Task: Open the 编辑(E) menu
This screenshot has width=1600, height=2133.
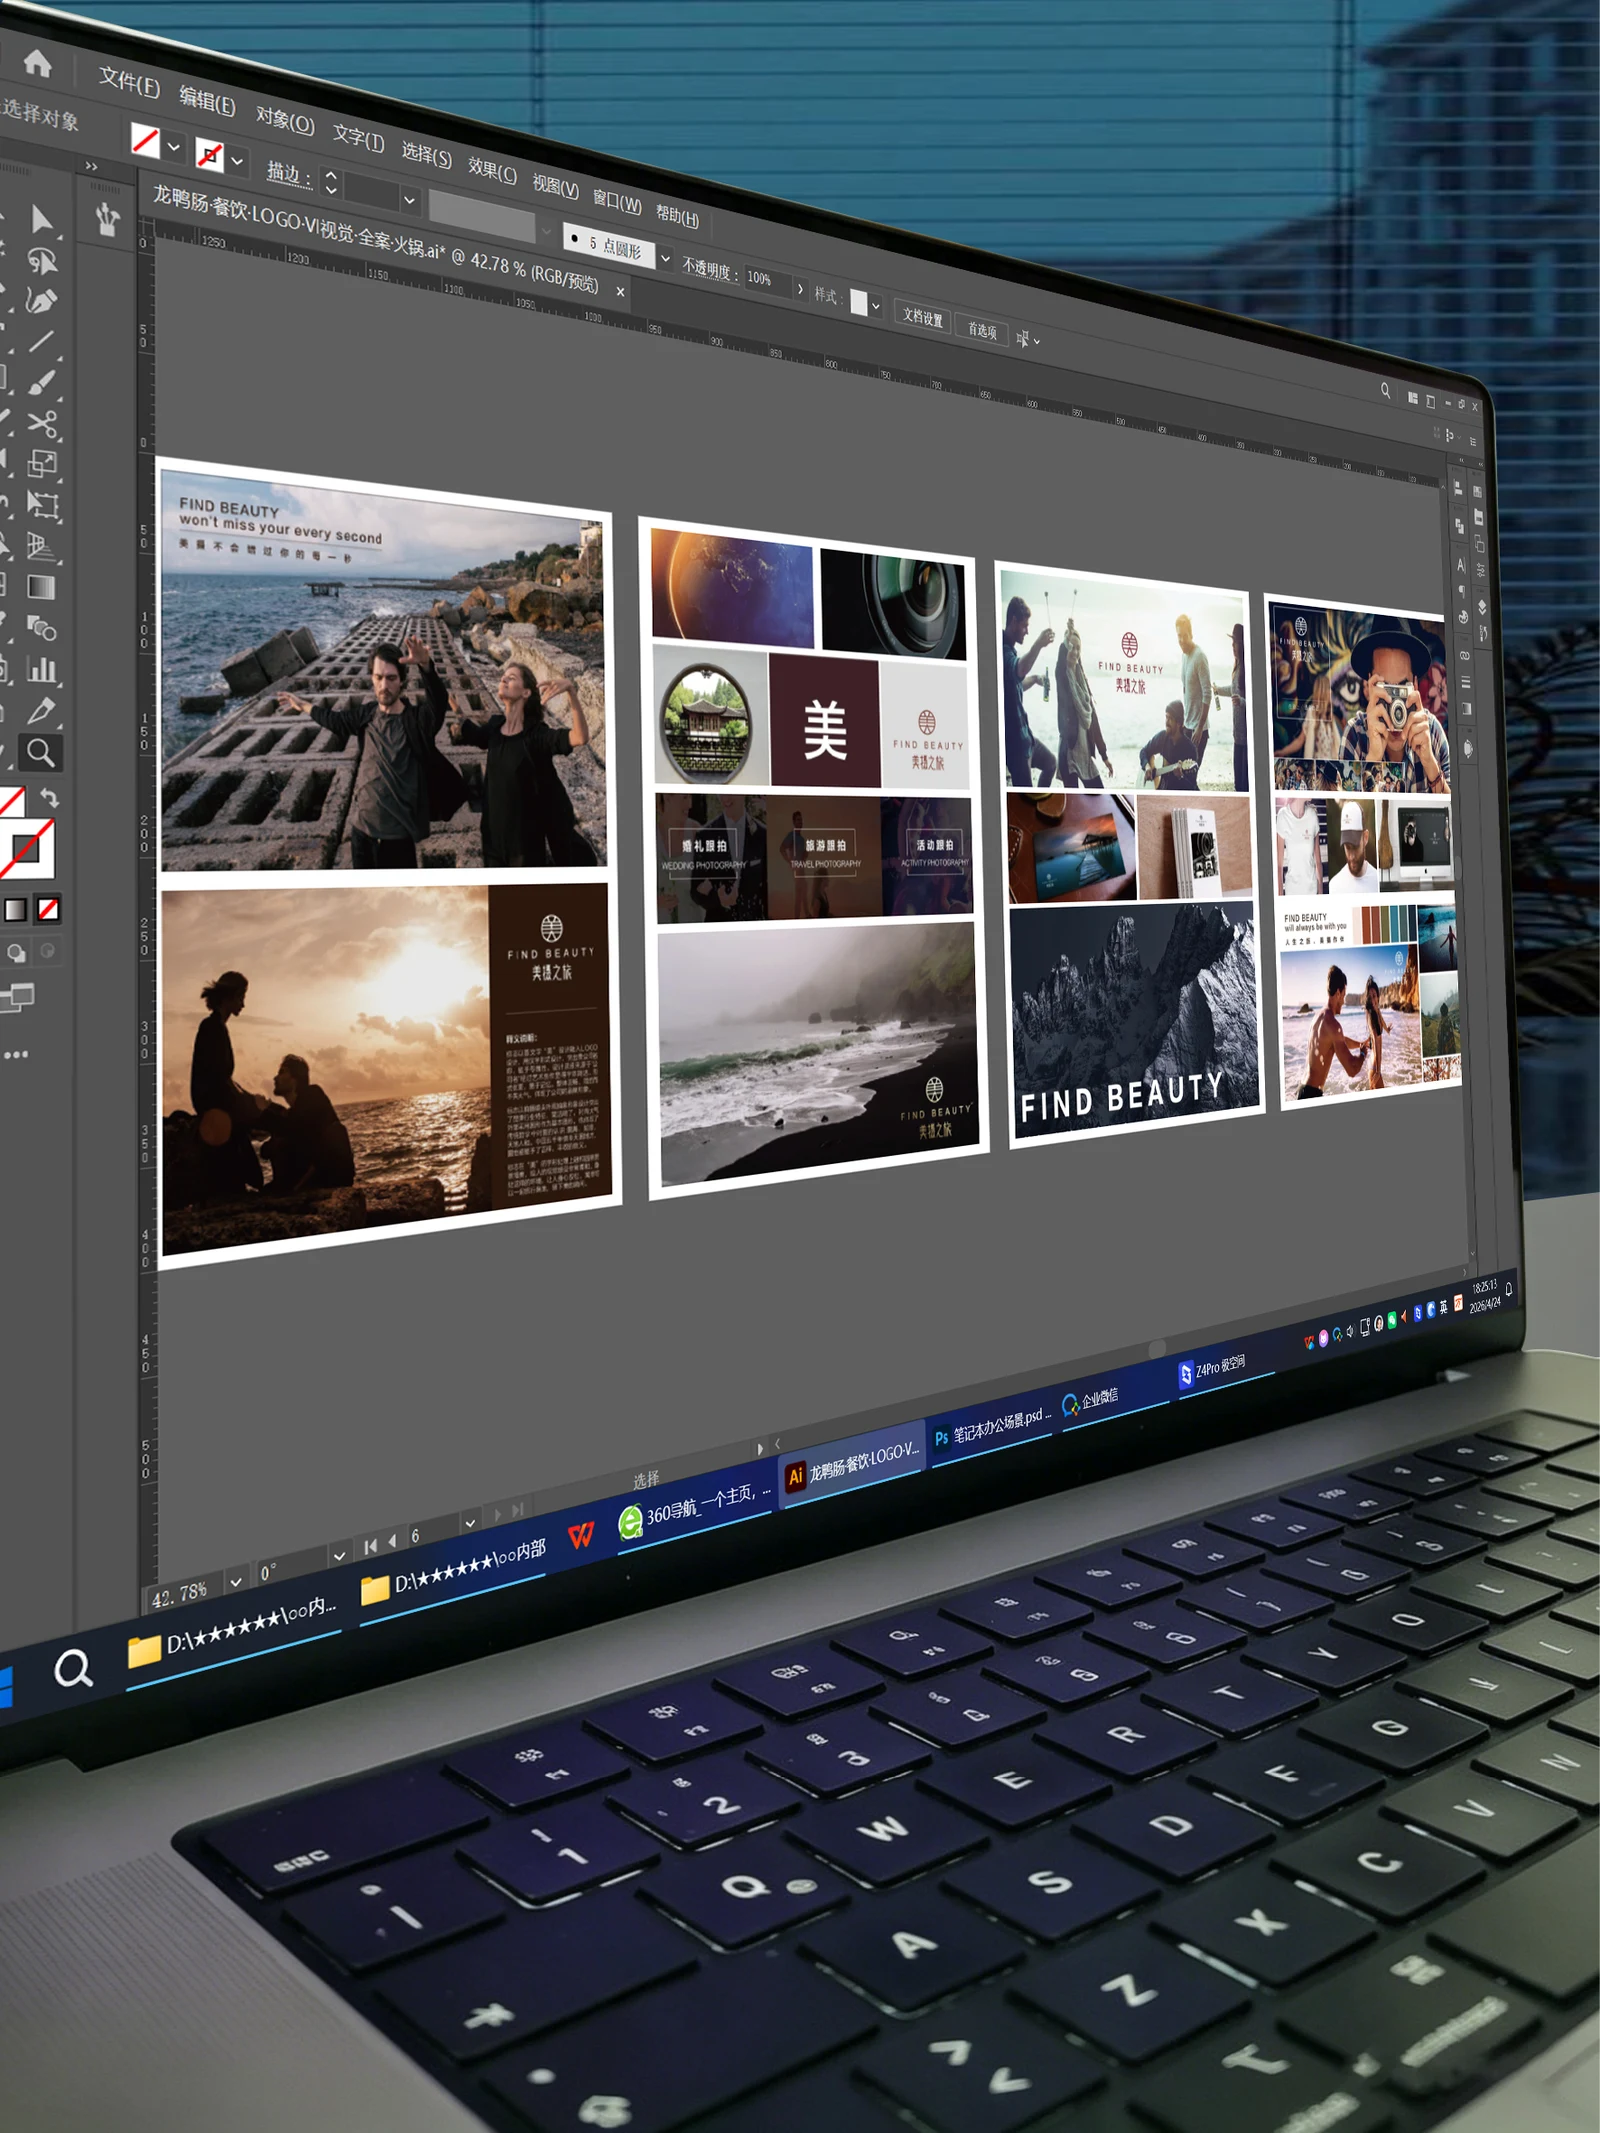Action: coord(207,101)
